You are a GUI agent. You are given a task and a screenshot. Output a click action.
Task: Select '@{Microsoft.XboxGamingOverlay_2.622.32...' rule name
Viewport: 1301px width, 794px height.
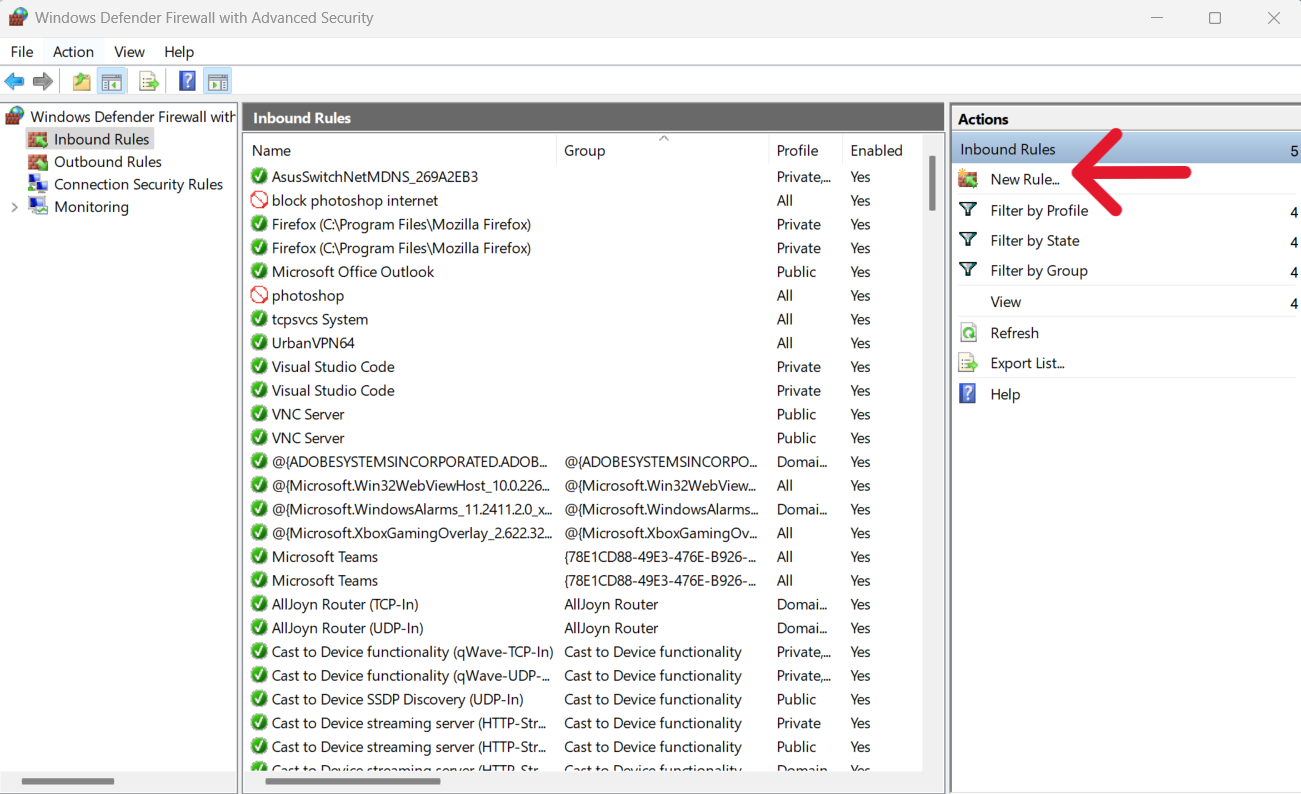click(412, 533)
